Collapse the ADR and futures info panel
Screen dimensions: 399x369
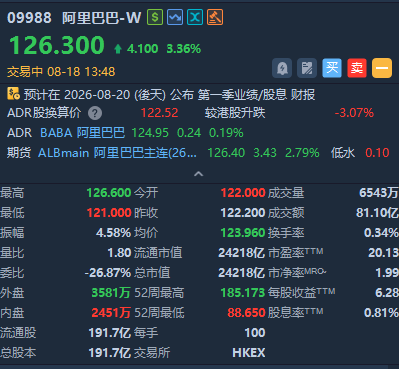pos(199,174)
